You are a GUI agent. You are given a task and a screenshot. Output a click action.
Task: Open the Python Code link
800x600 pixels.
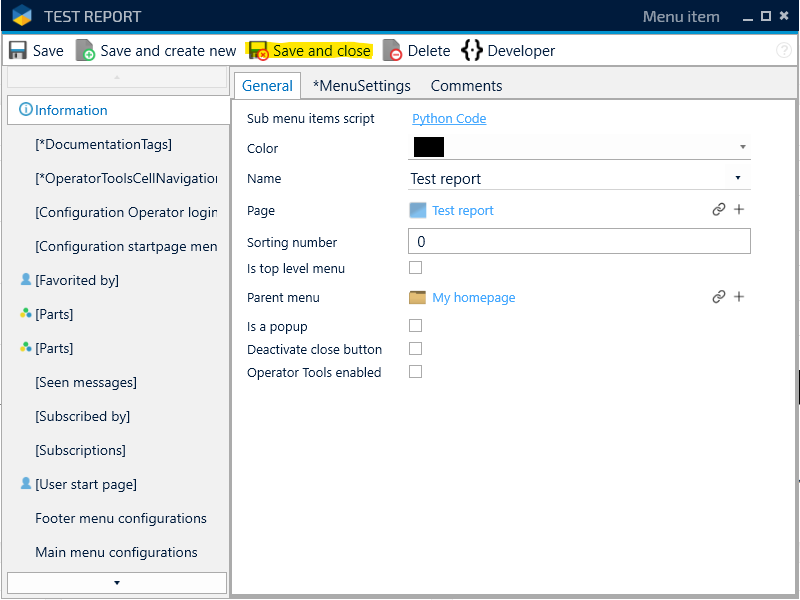(x=449, y=118)
